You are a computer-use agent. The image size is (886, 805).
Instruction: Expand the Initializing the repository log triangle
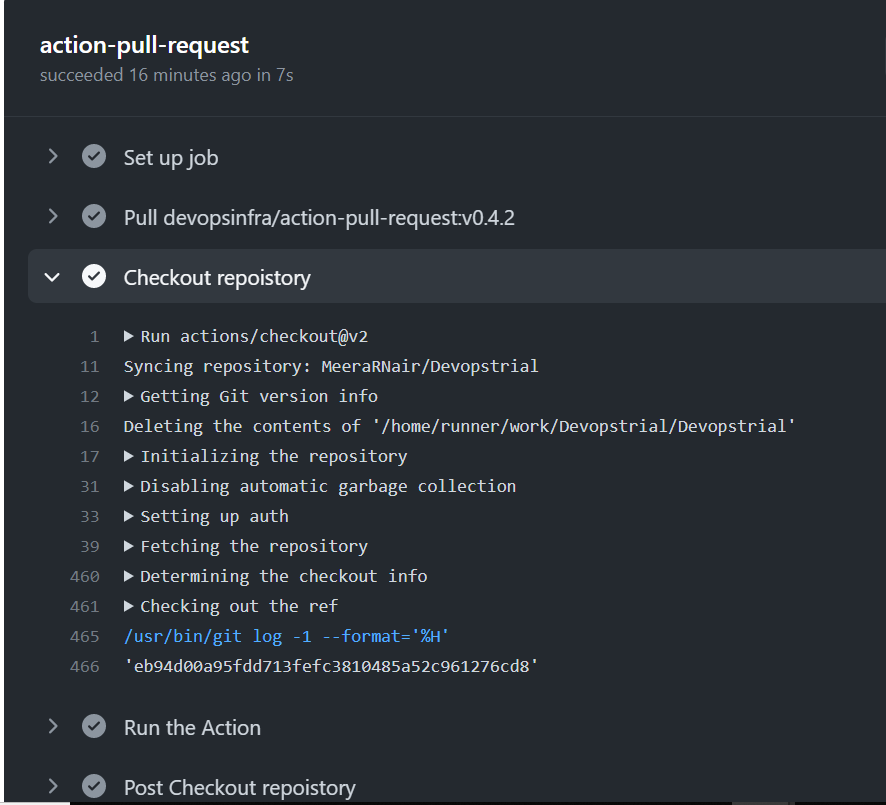(x=129, y=456)
